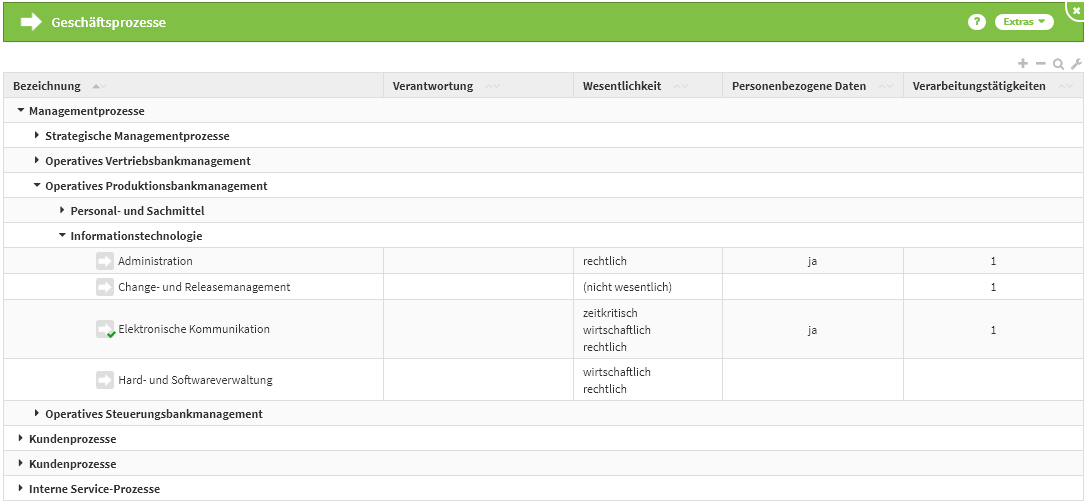Open the Extras dropdown
This screenshot has width=1087, height=504.
click(1024, 22)
